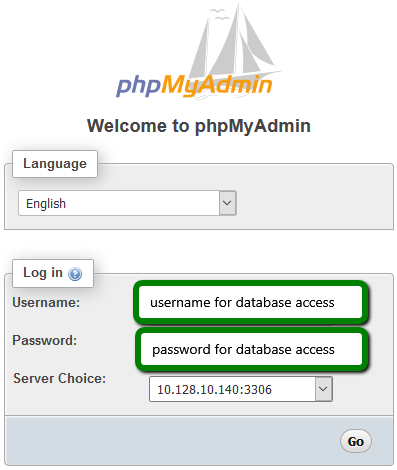Focus the Password input field

click(251, 349)
